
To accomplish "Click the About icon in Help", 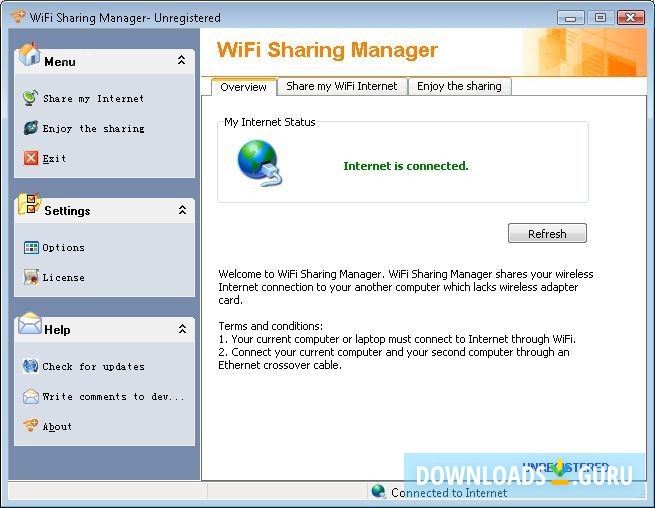I will pos(31,425).
